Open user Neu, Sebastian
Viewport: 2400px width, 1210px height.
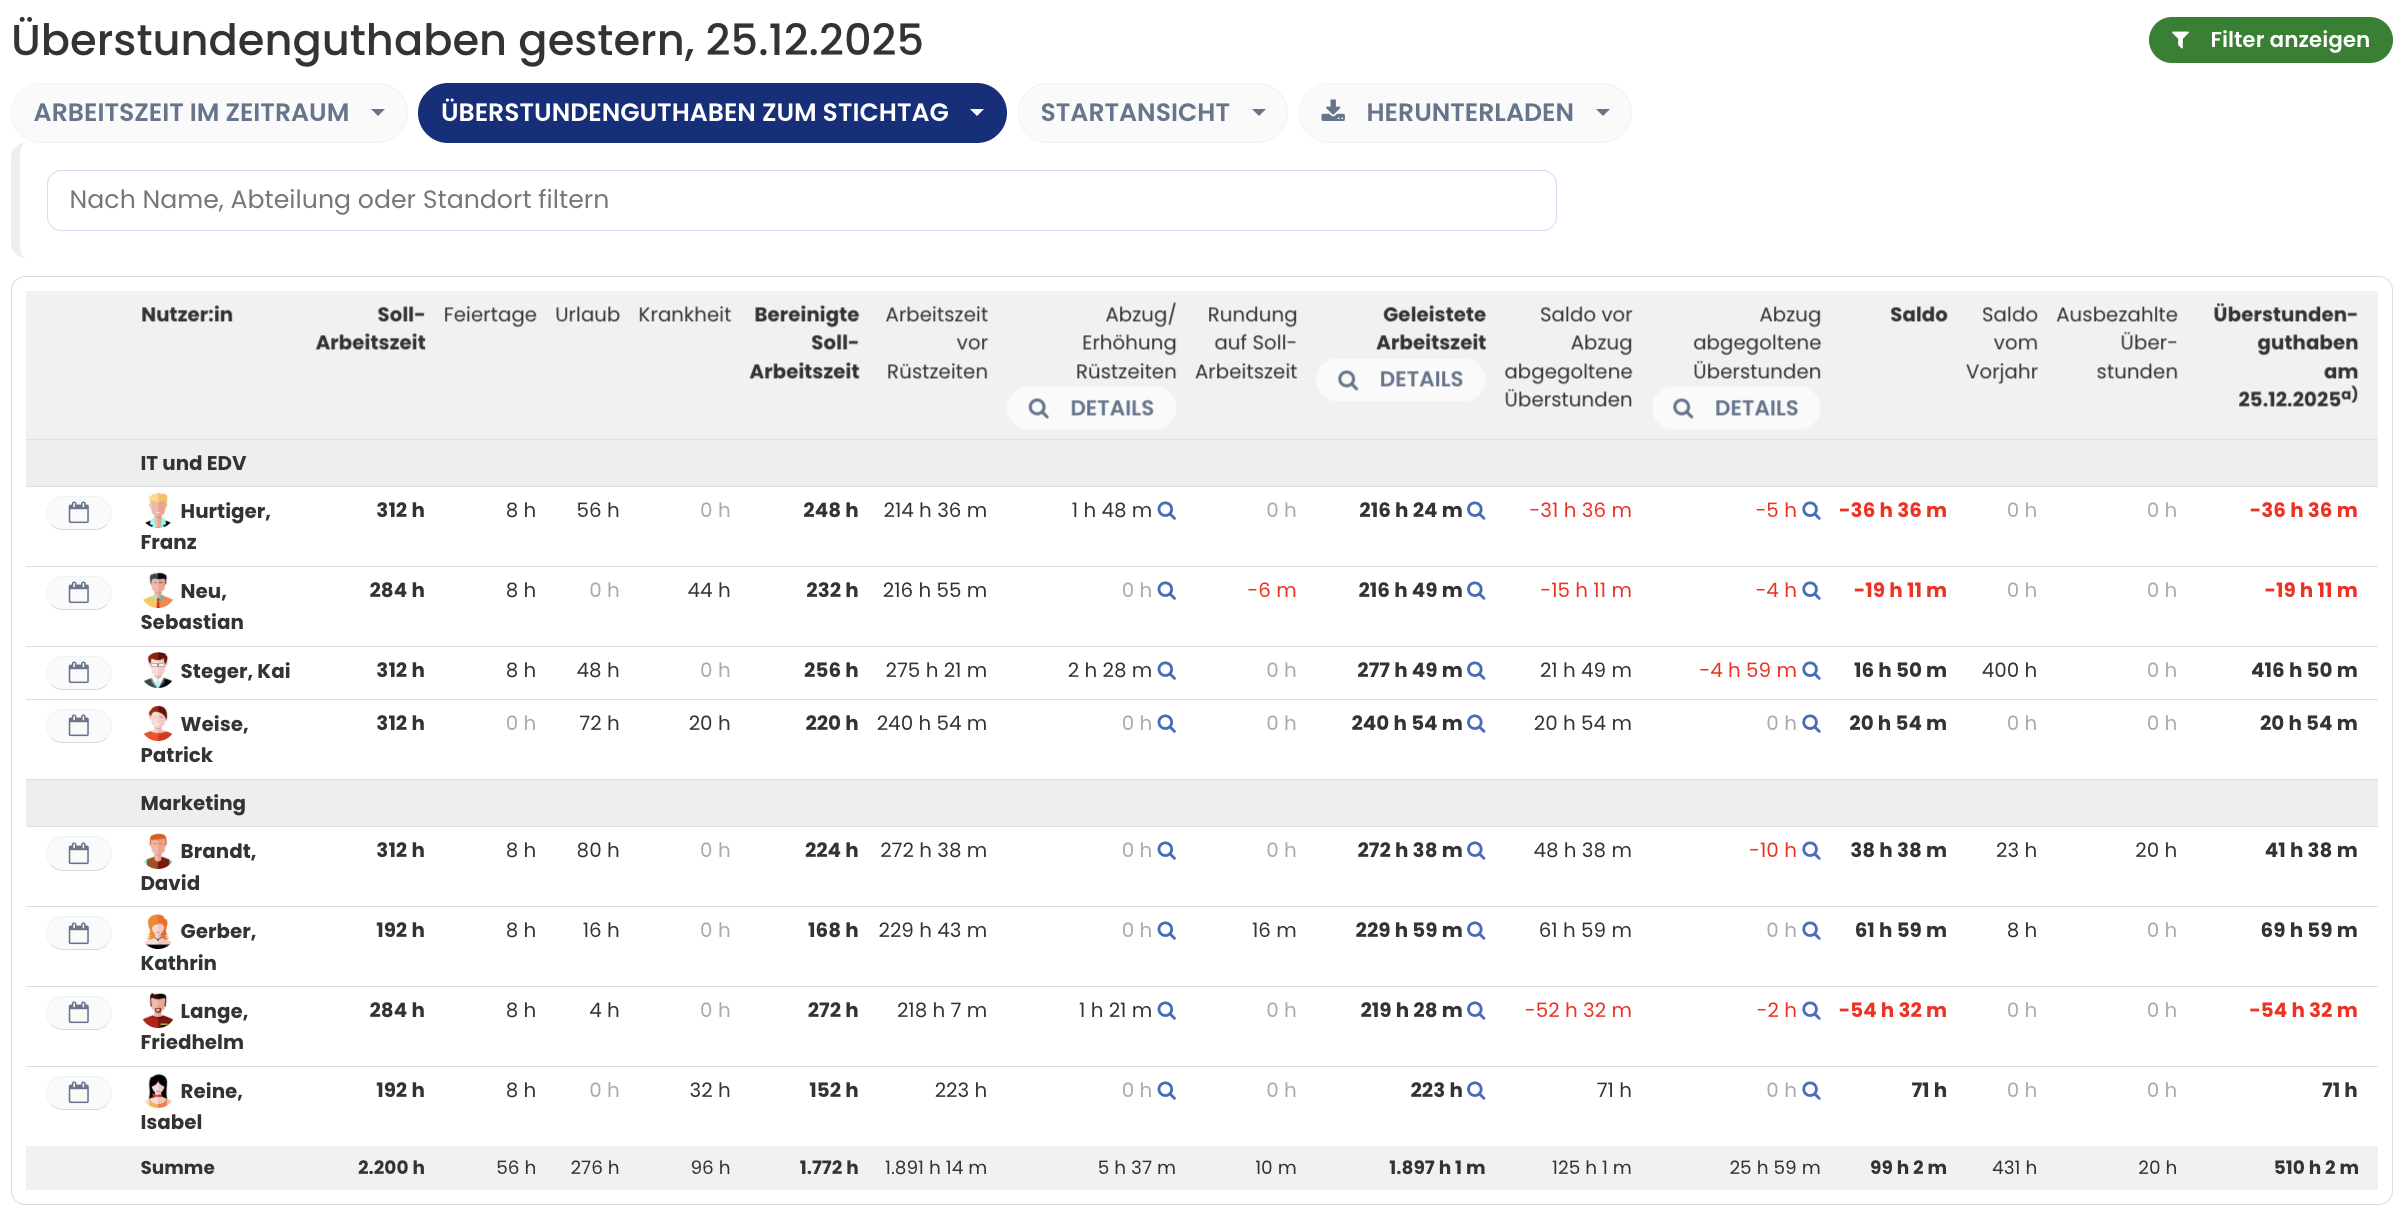192,606
